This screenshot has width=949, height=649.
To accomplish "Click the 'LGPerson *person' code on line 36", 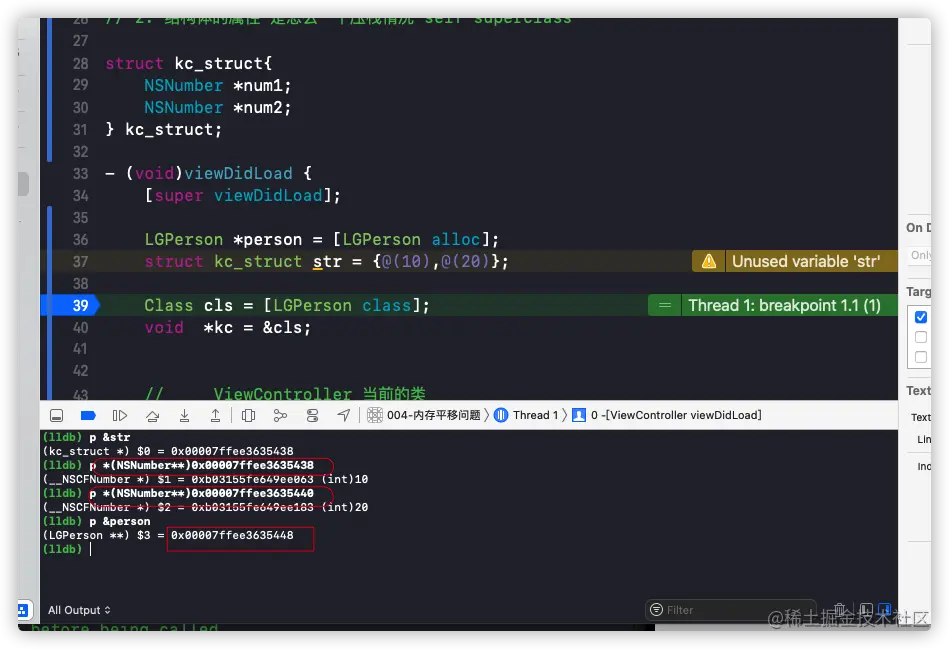I will pos(223,240).
